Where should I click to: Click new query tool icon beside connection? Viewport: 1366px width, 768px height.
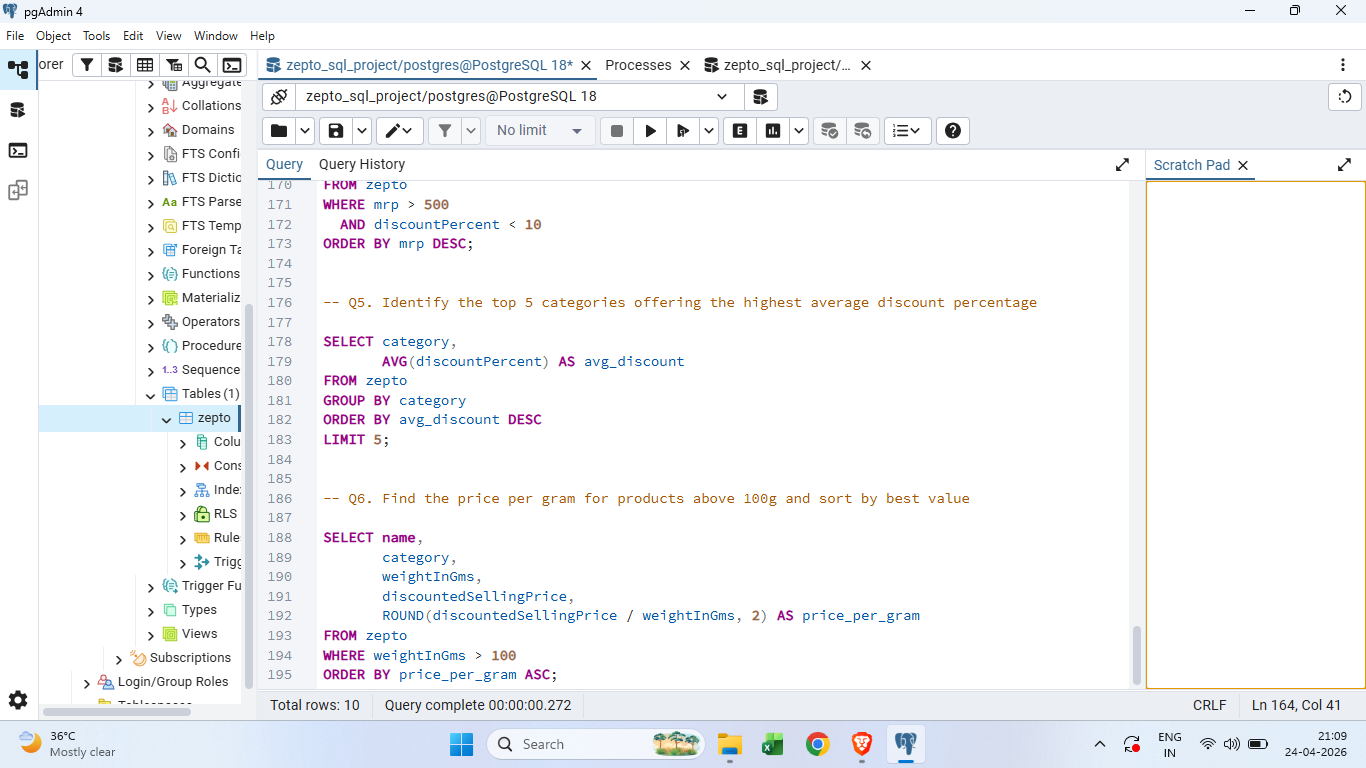click(761, 97)
